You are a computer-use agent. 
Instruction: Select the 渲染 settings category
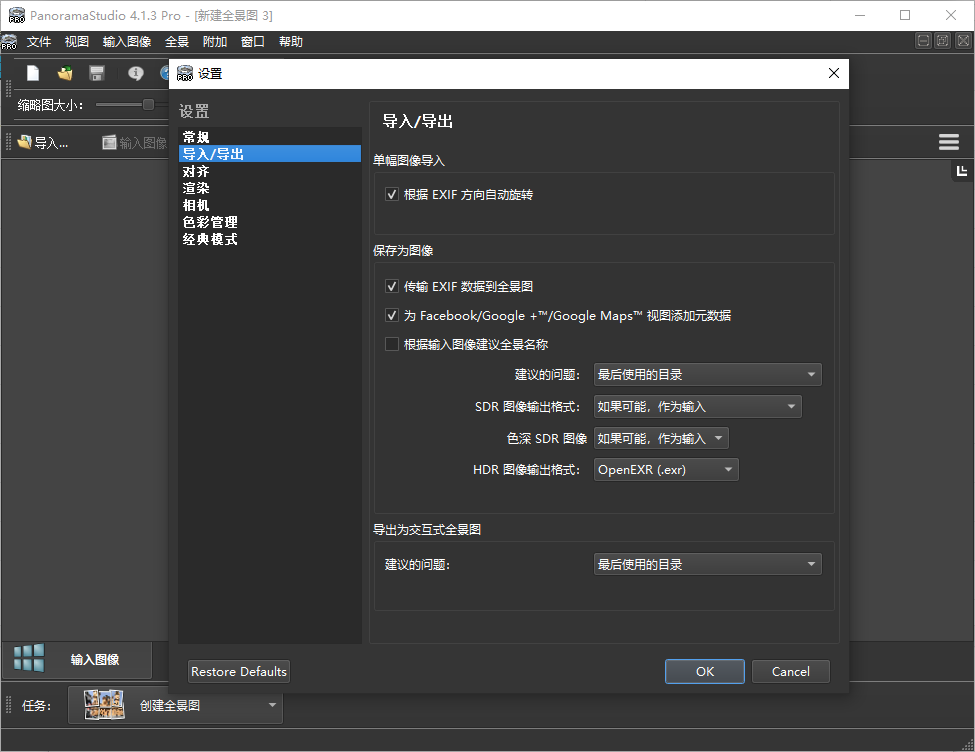point(196,188)
